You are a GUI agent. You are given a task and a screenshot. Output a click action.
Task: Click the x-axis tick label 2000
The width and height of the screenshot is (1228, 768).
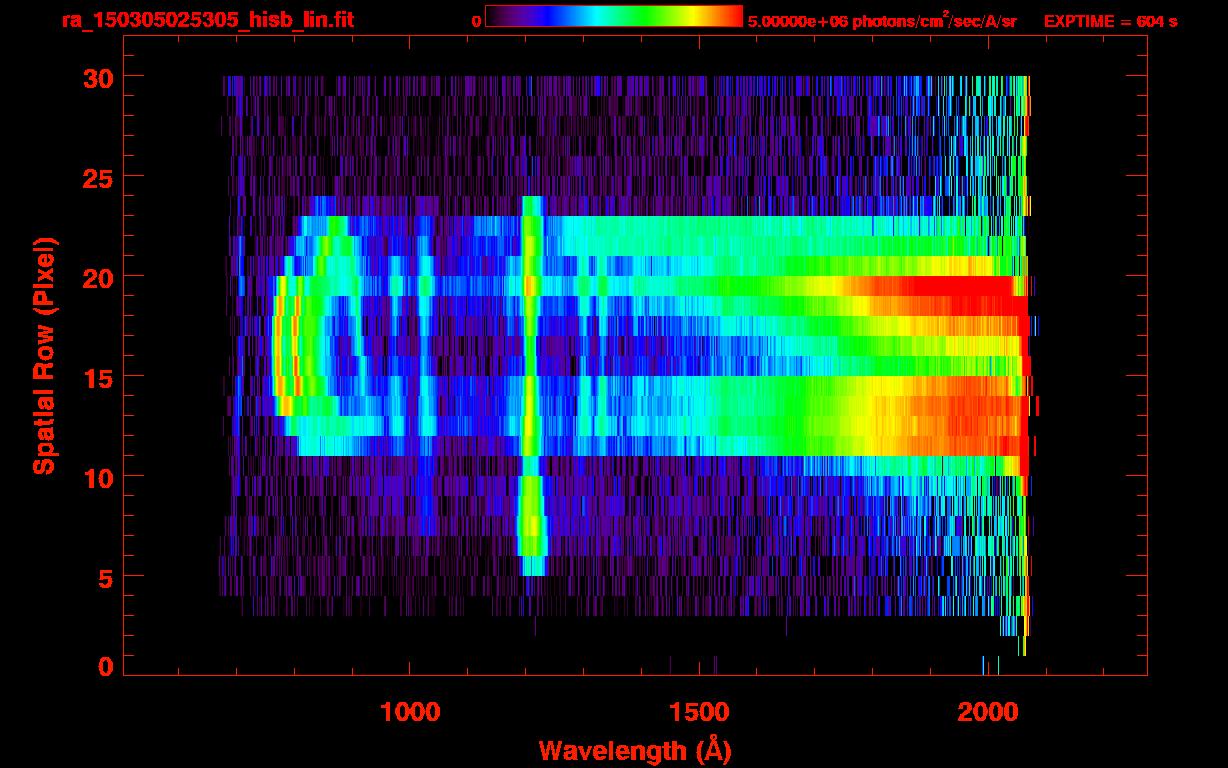tap(986, 712)
